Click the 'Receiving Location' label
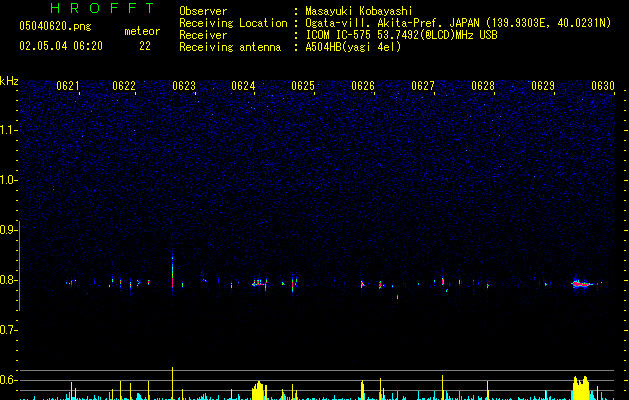 point(233,23)
